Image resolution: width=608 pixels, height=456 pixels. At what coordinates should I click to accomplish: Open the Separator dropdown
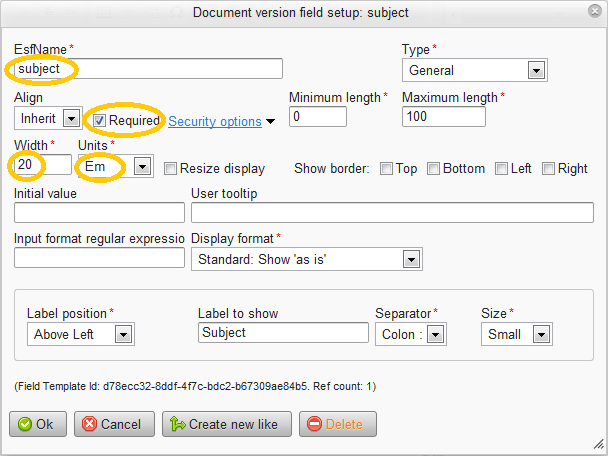coord(435,334)
